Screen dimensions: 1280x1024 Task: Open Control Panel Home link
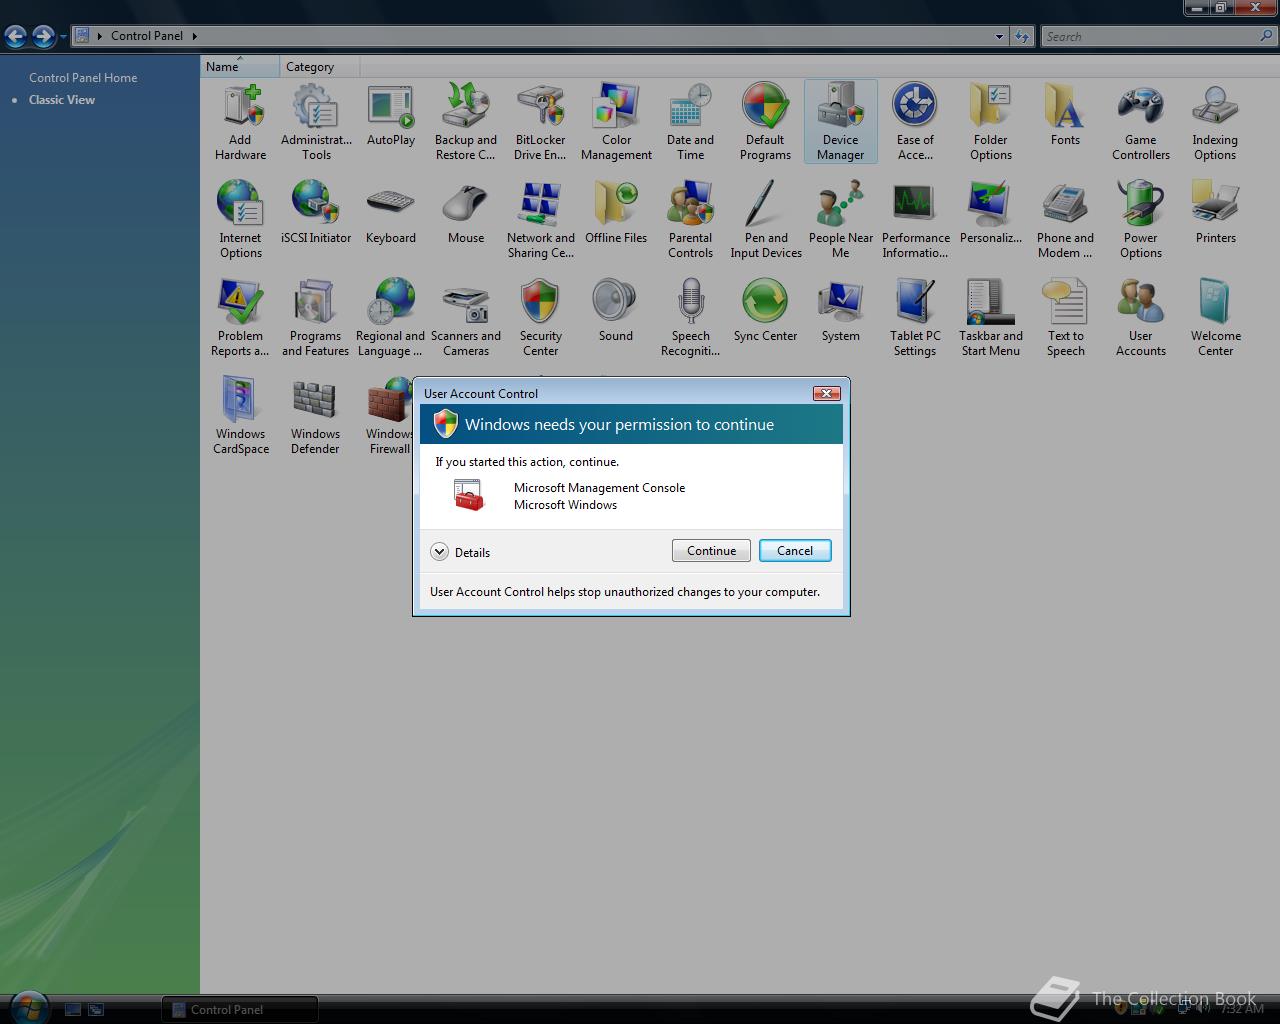[x=83, y=78]
